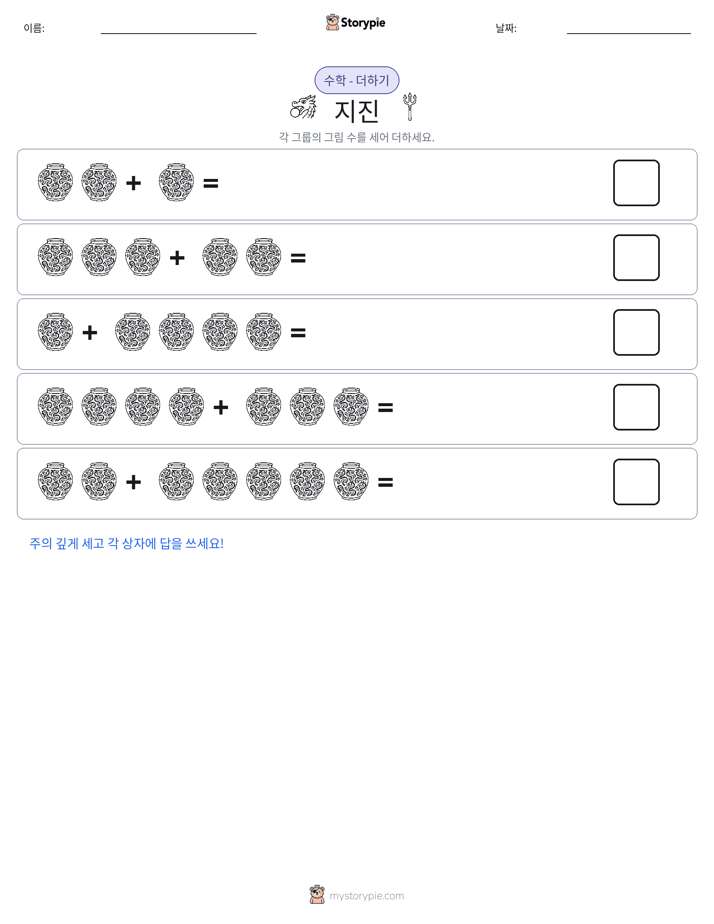Screen dimensions: 714x924
Task: Select the answer box in the fourth row
Action: click(636, 407)
